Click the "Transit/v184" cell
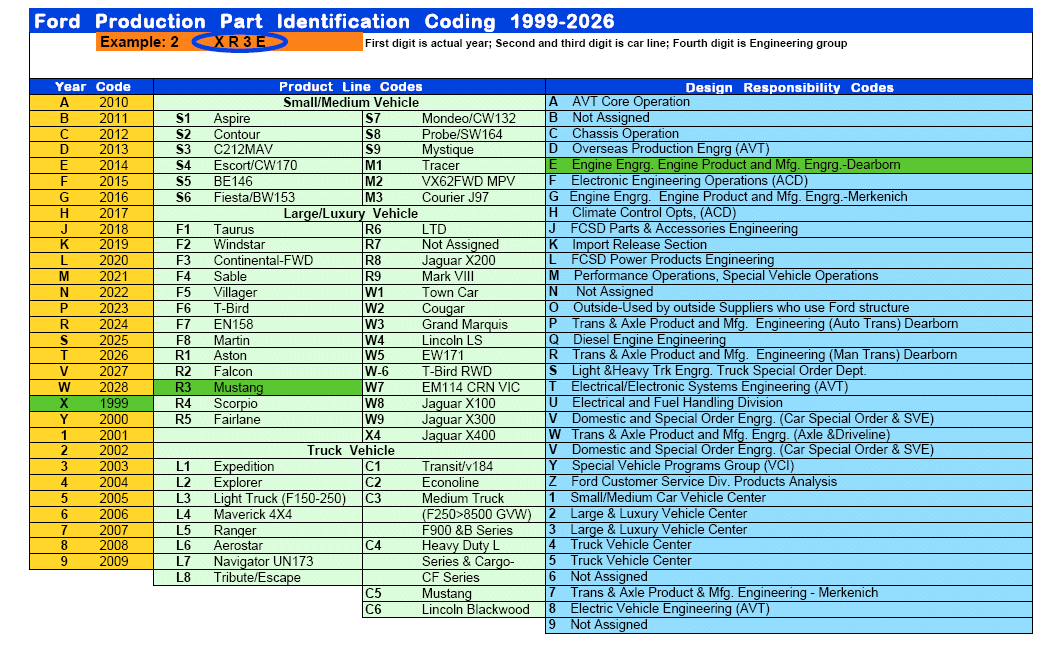 tap(457, 466)
